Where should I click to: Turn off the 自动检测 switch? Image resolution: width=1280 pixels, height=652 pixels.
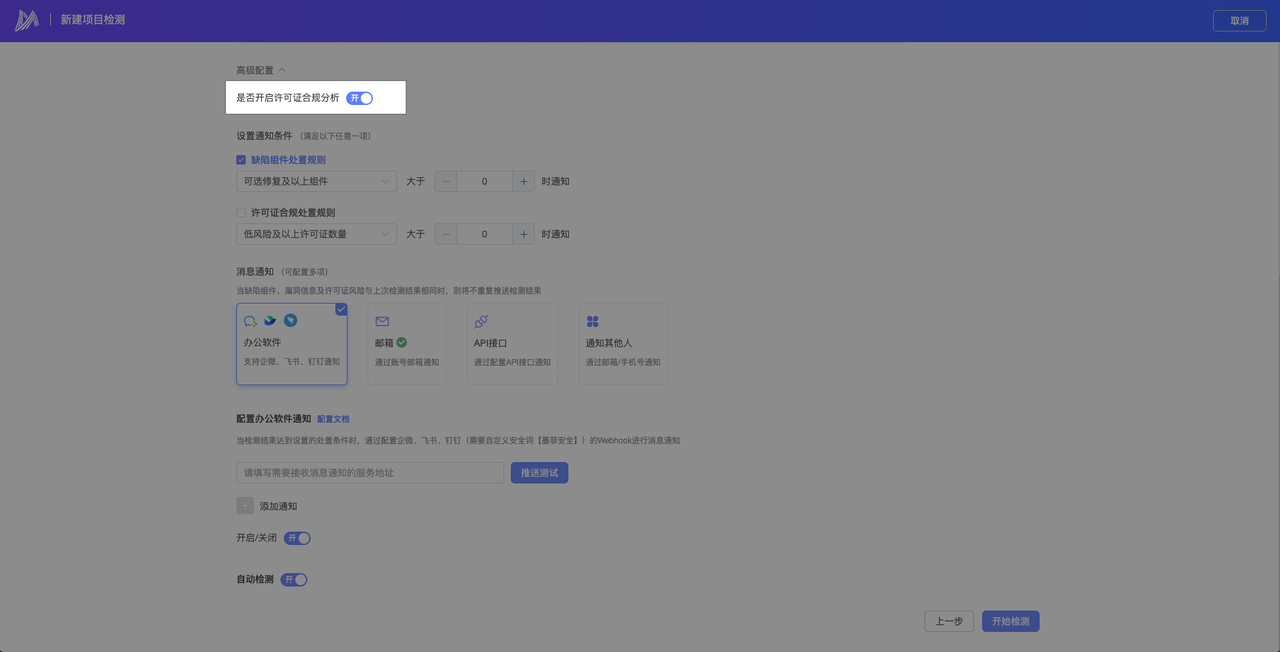[294, 580]
